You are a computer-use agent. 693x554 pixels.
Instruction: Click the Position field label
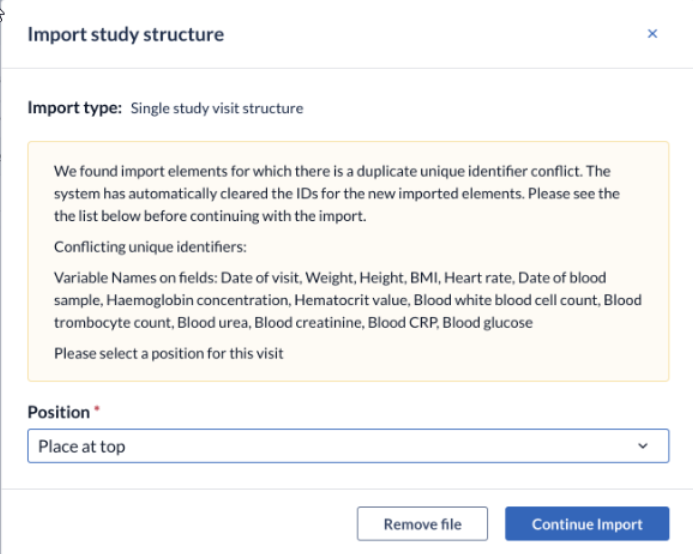click(x=58, y=412)
